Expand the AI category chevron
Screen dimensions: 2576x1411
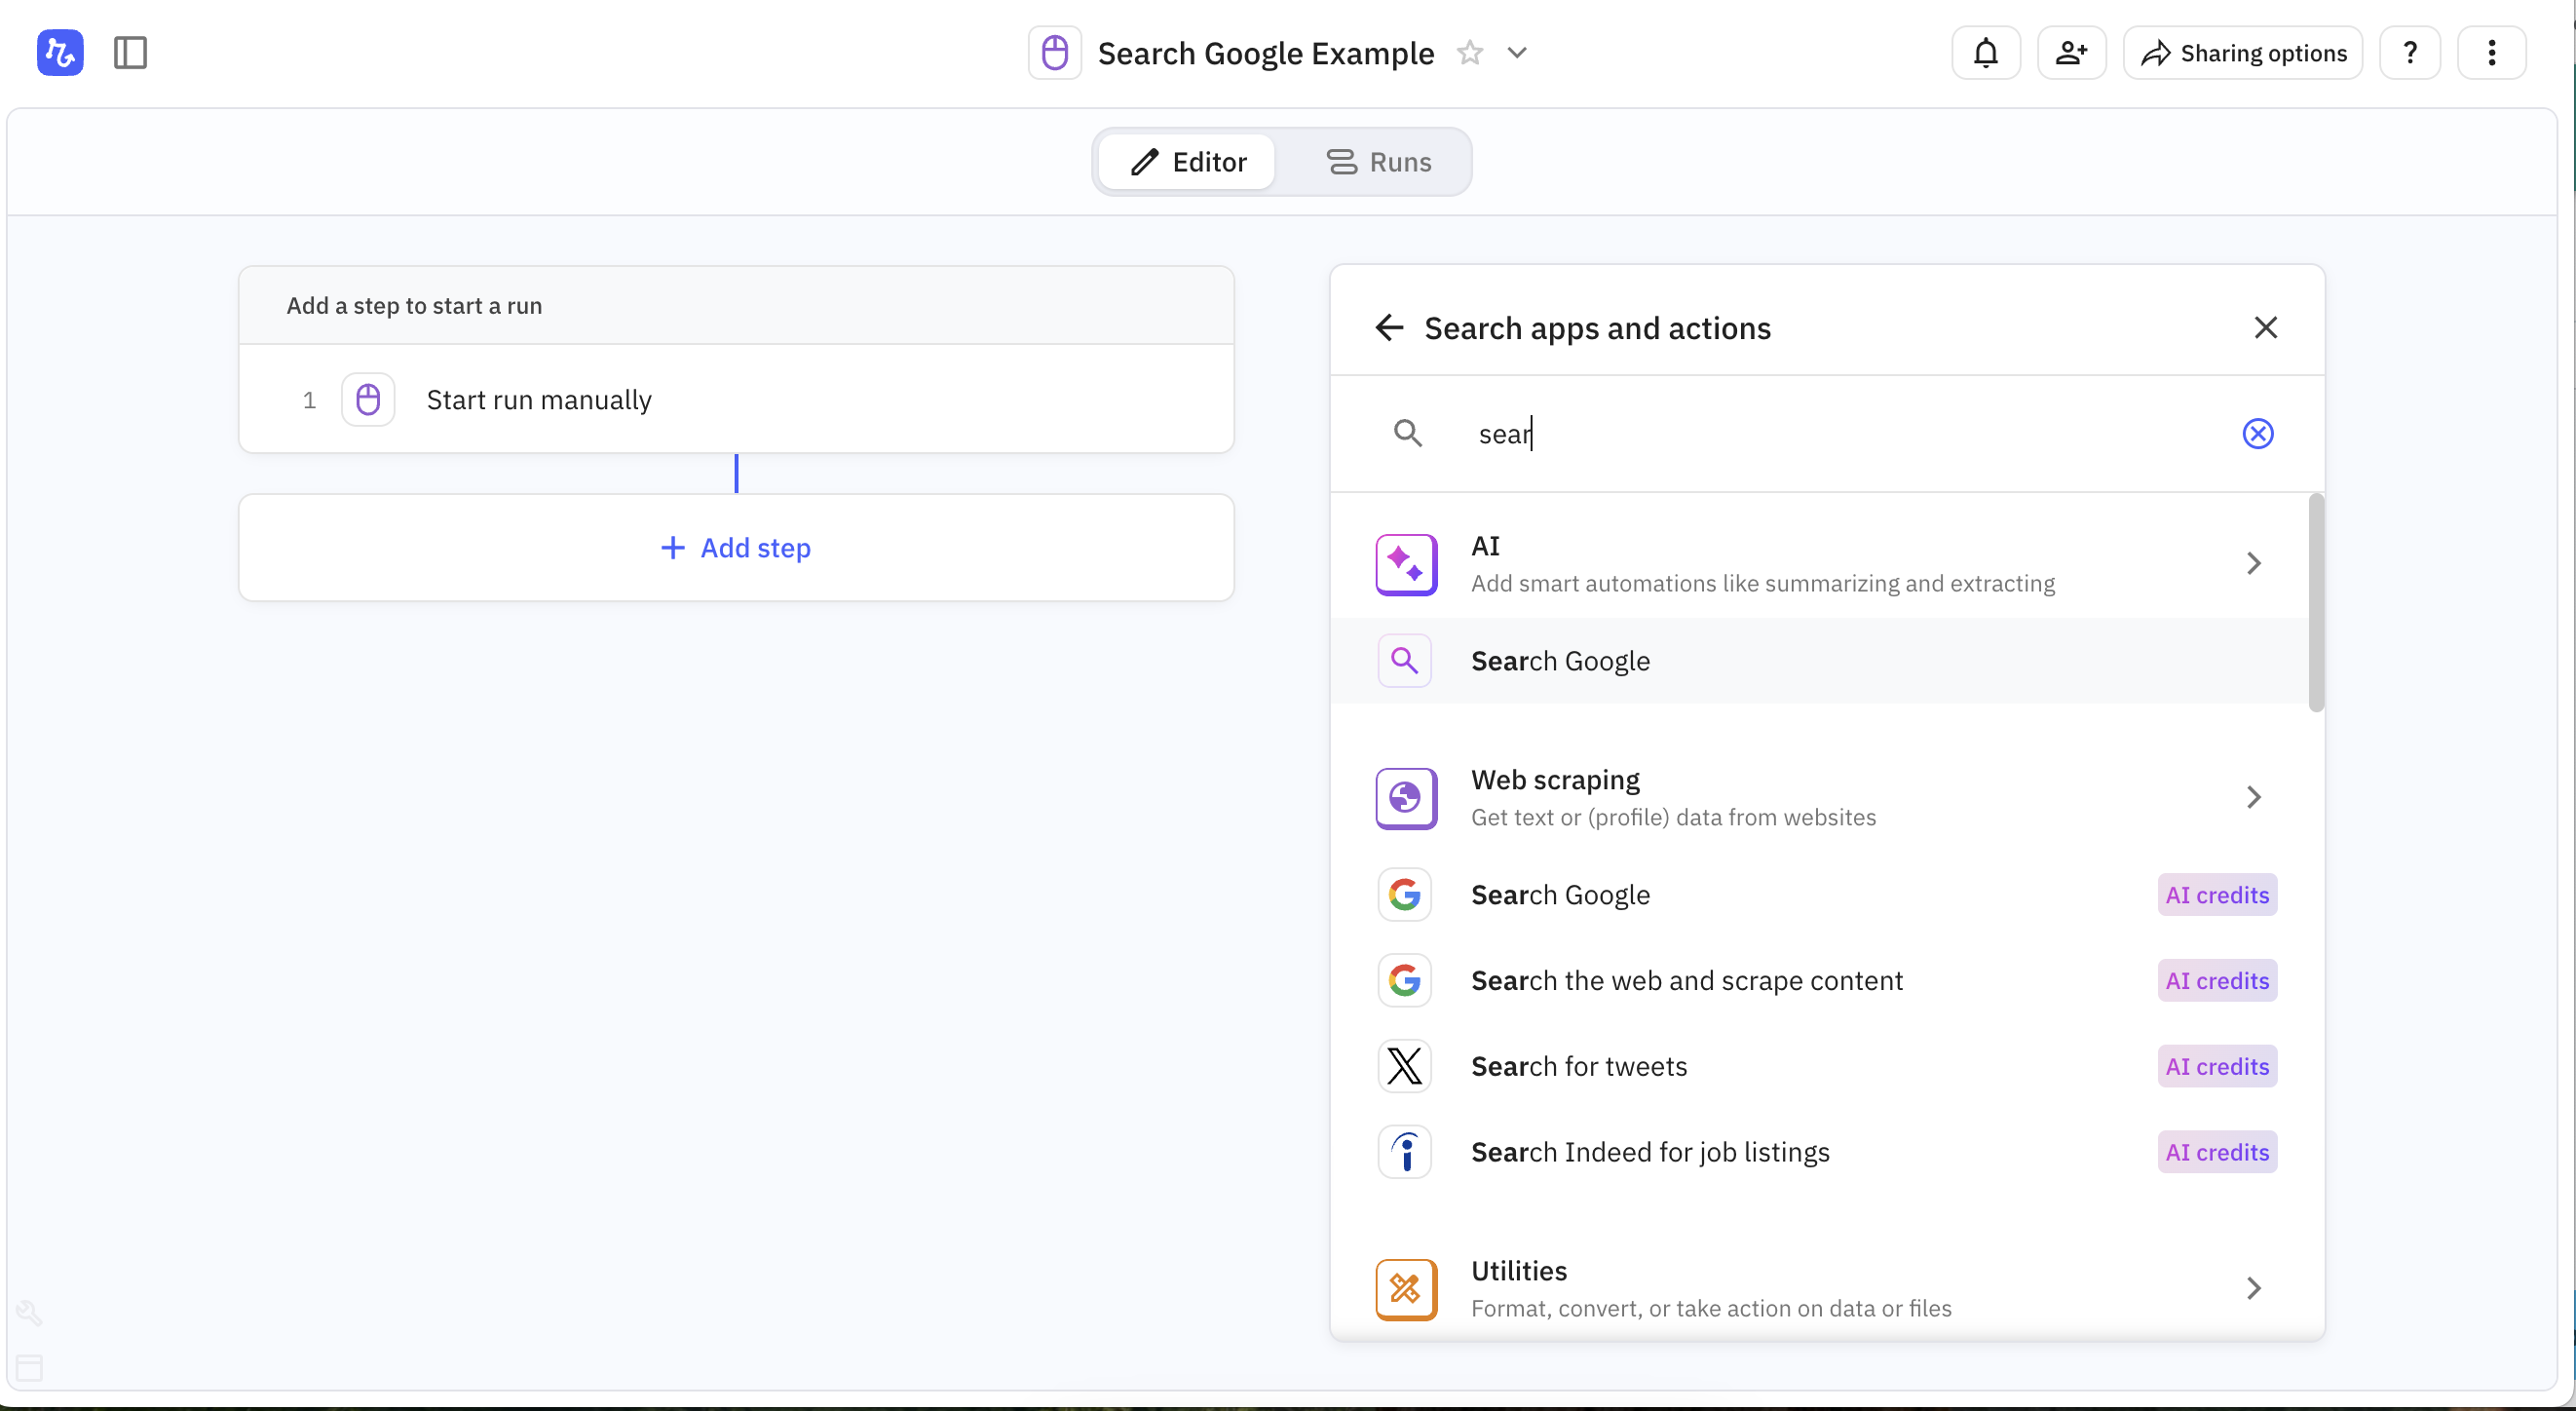coord(2253,563)
